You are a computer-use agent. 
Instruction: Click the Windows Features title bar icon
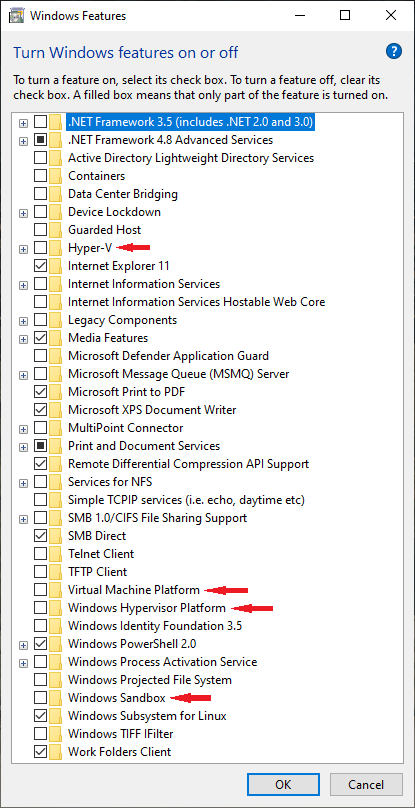click(x=16, y=15)
